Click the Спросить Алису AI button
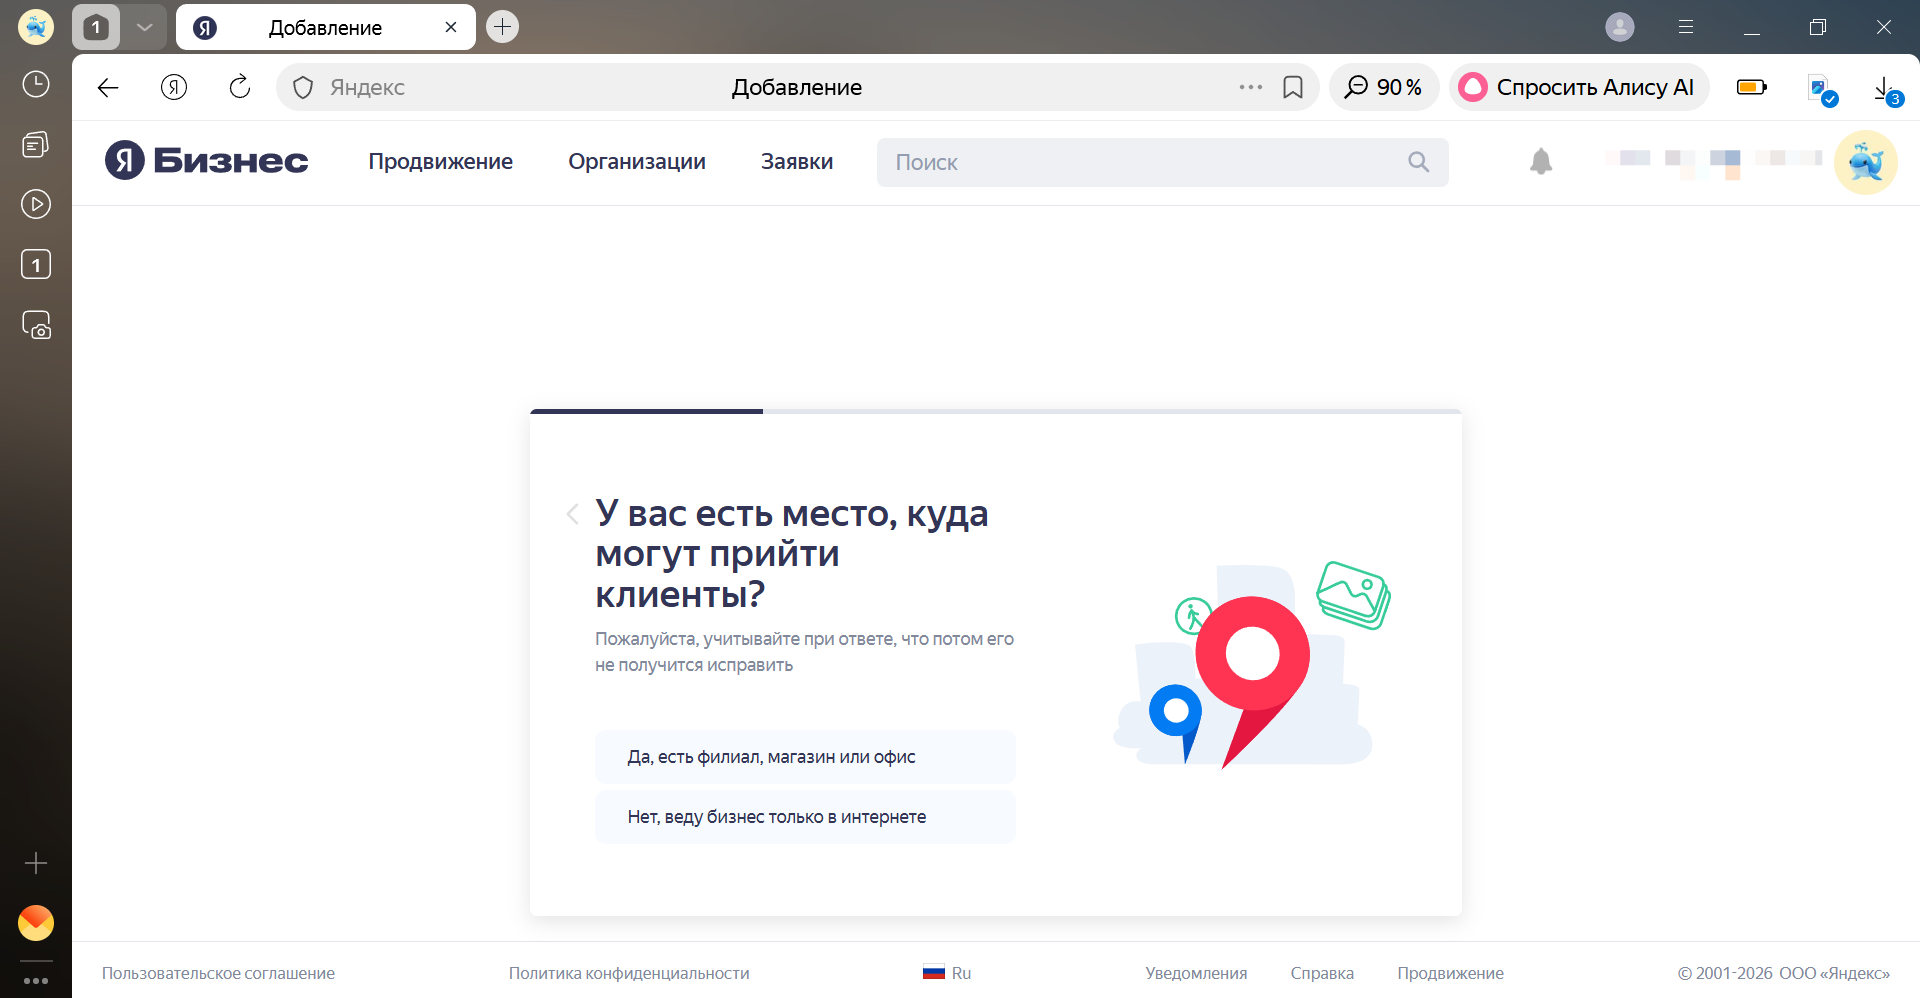The height and width of the screenshot is (998, 1920). 1578,87
